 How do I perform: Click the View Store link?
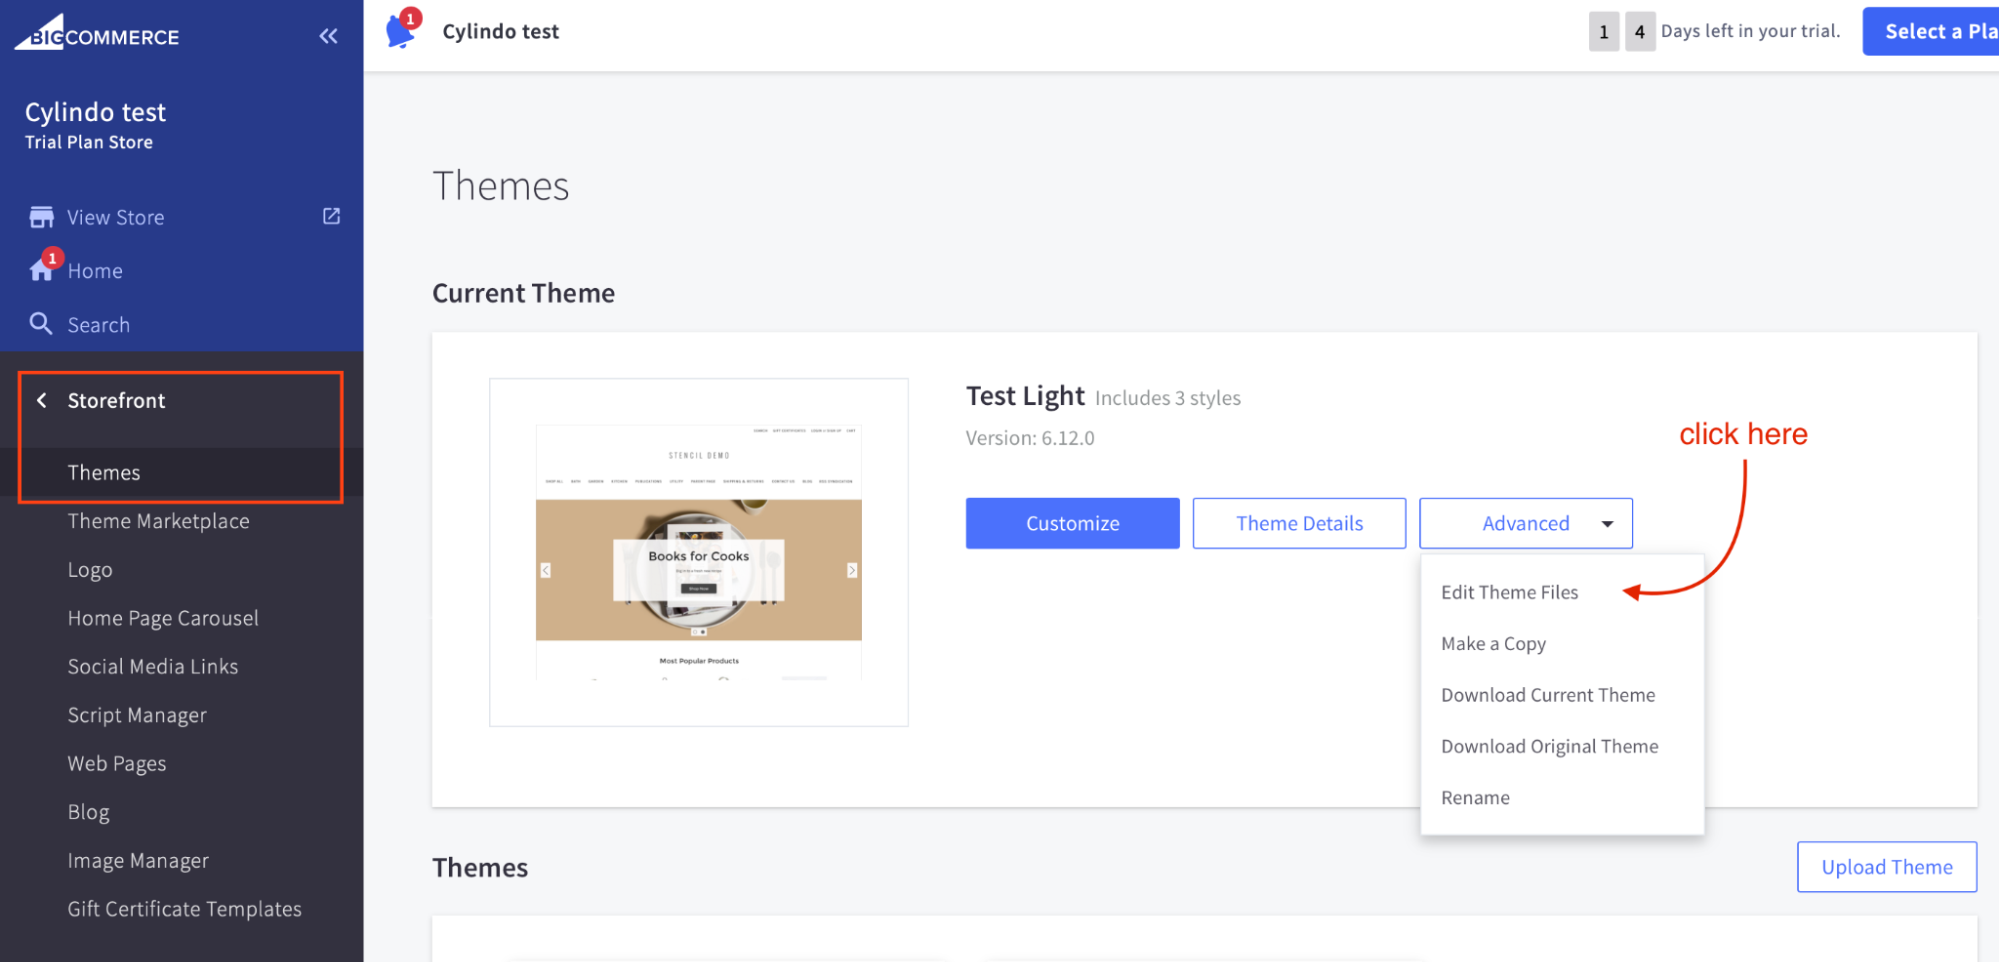click(x=116, y=217)
